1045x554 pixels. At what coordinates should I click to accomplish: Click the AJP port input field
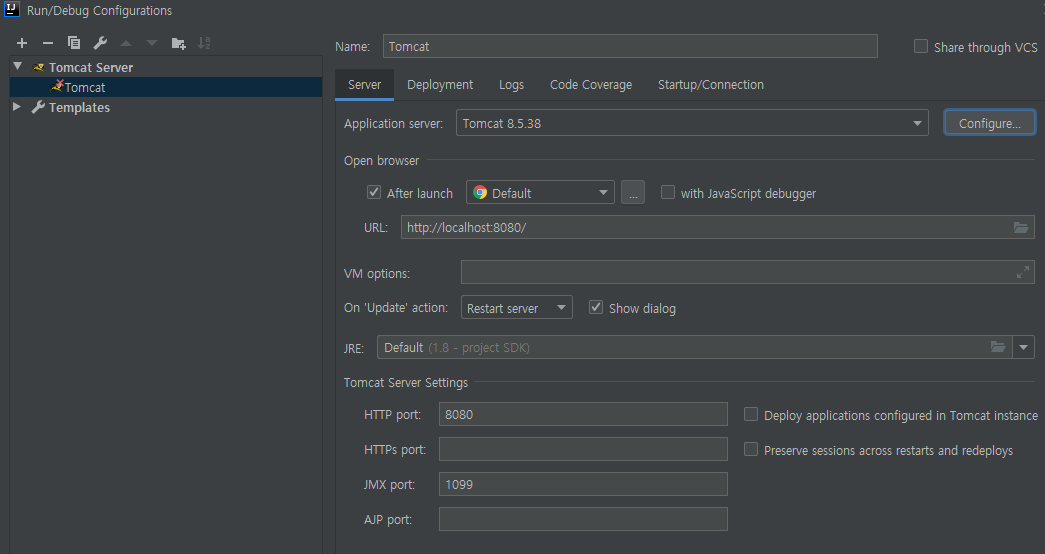(583, 519)
